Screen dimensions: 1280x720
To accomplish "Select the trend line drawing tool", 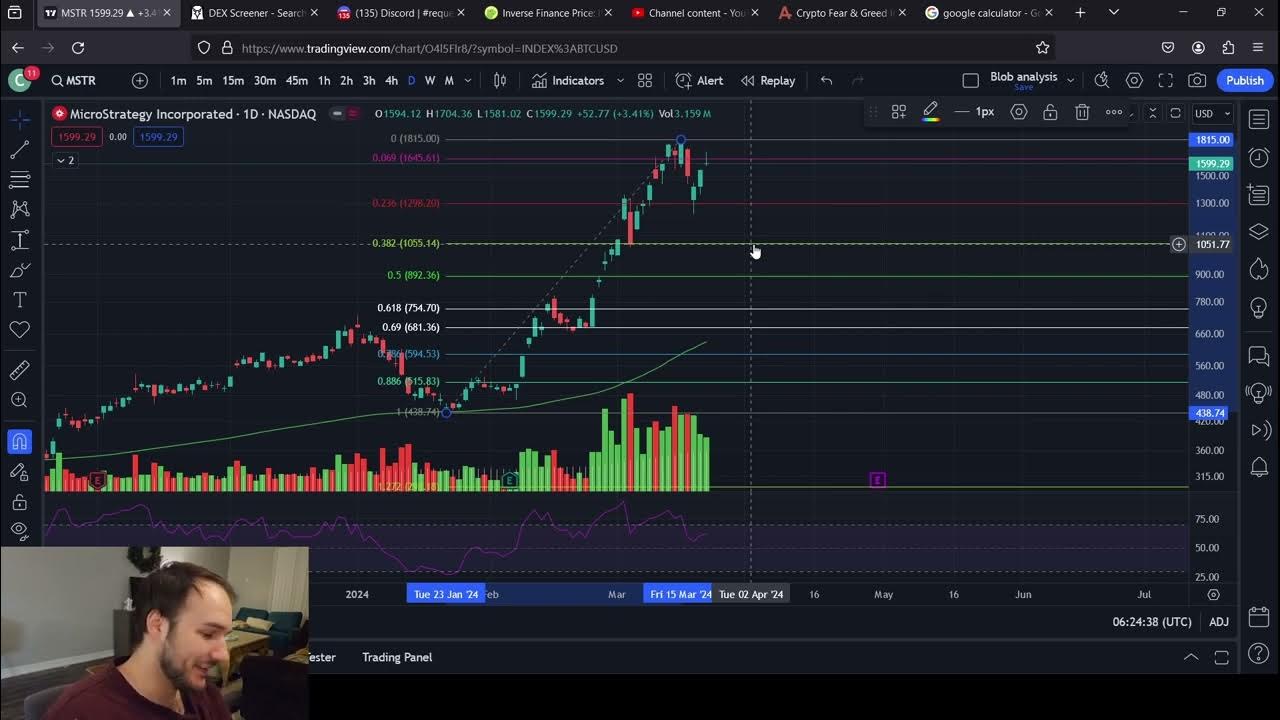I will coord(19,150).
